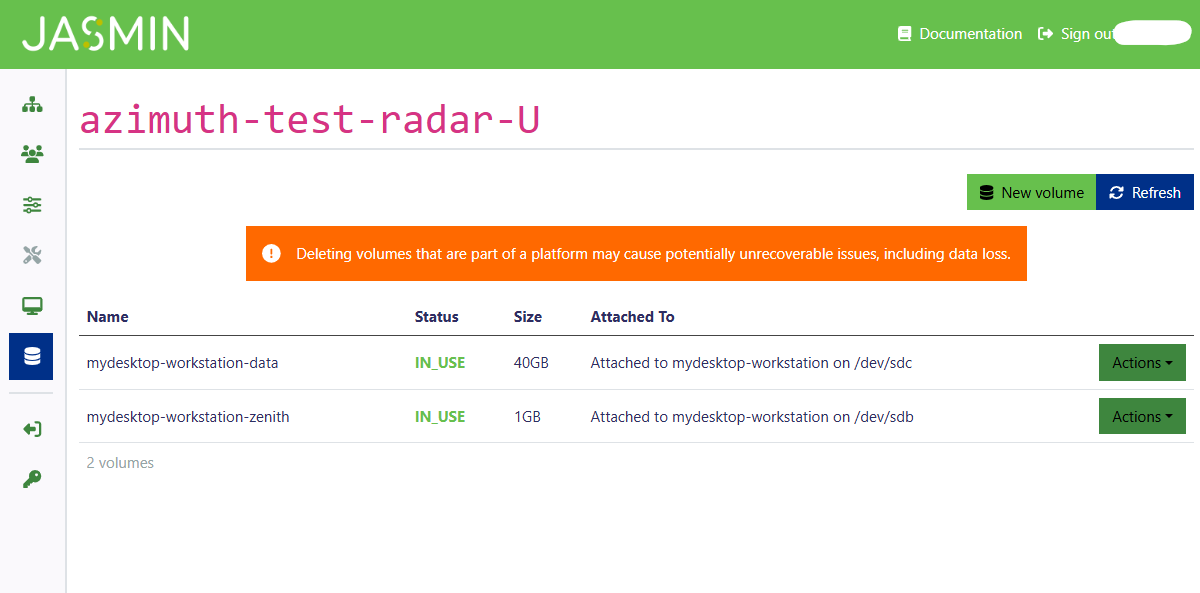The height and width of the screenshot is (593, 1200).
Task: Click the wrench and screwdriver tools icon
Action: pos(32,256)
